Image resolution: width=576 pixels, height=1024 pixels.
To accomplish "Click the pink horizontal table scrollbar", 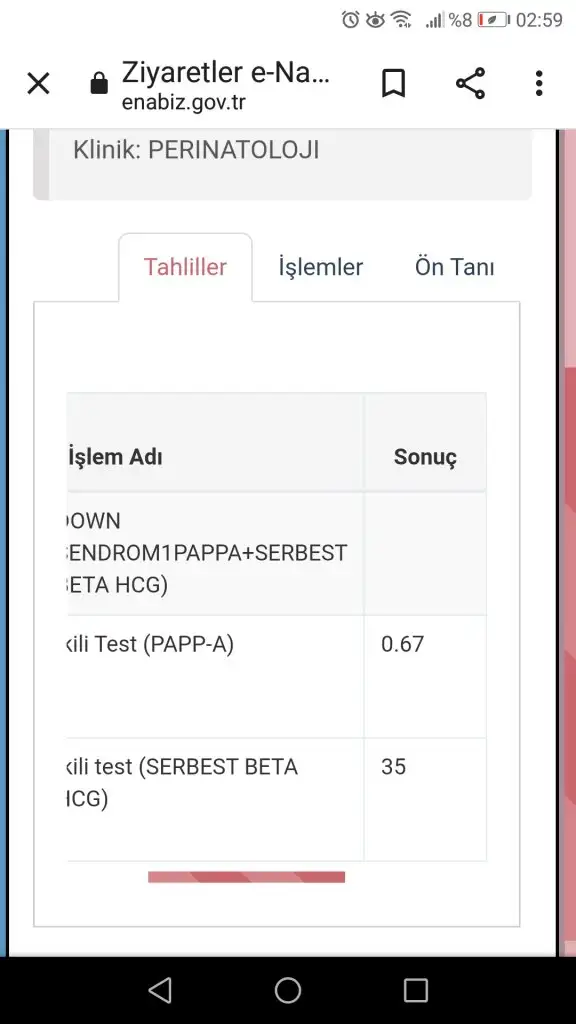I will (246, 877).
